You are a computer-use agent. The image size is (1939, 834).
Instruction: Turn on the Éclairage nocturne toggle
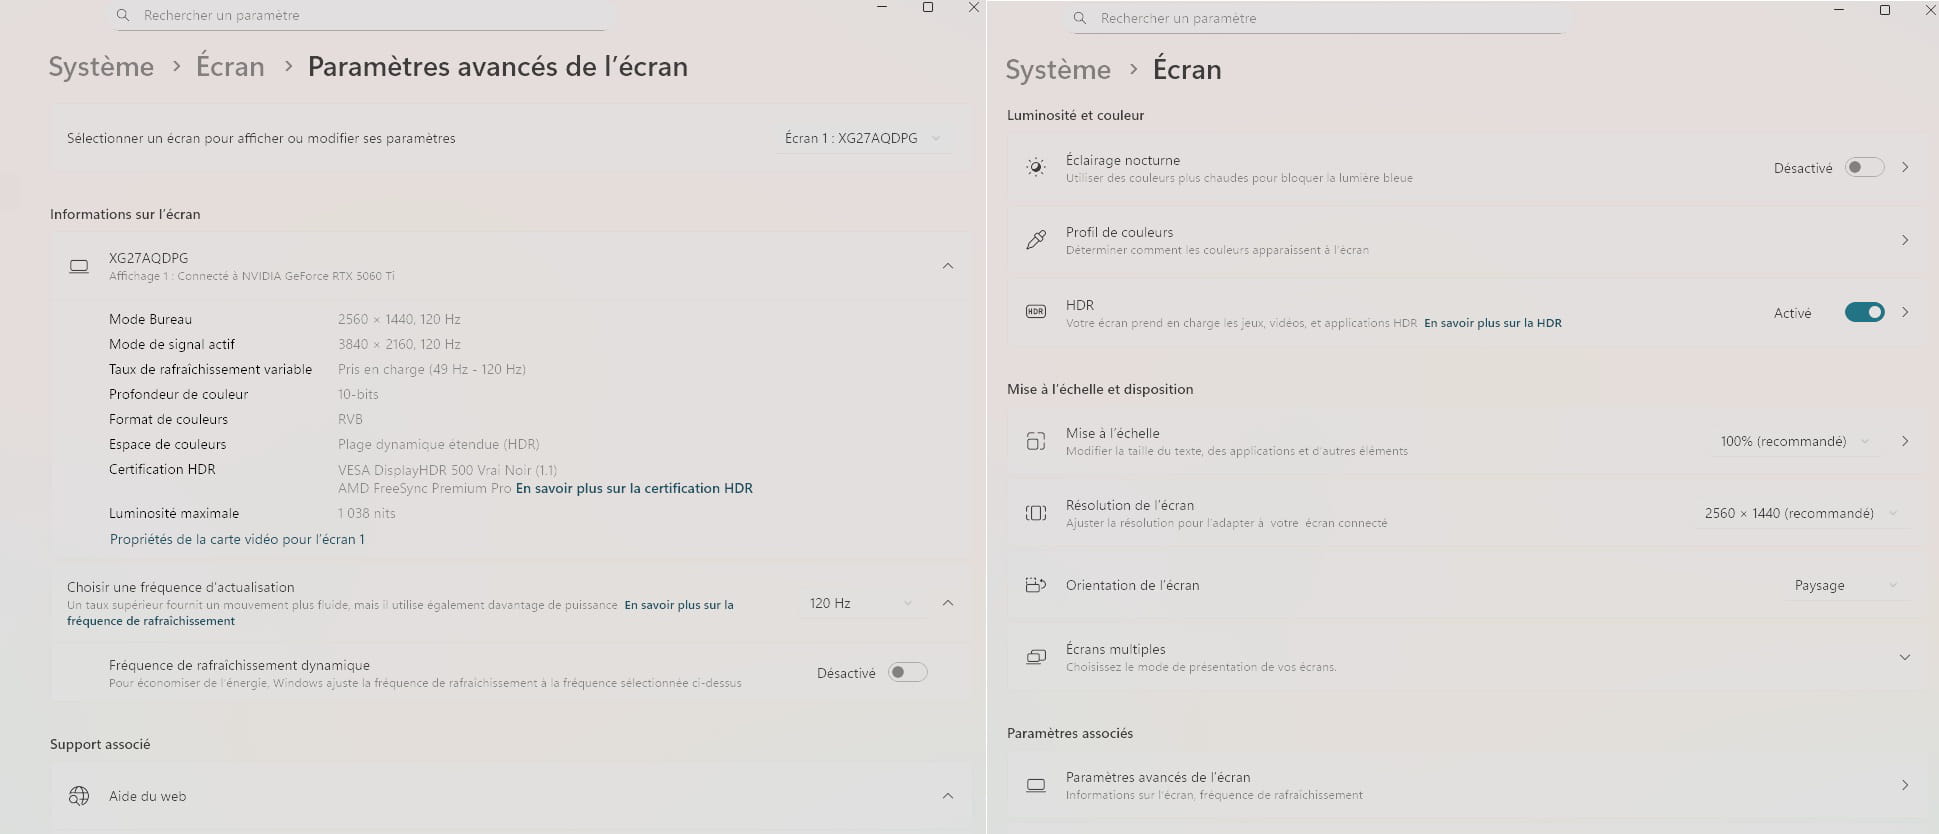(1864, 168)
